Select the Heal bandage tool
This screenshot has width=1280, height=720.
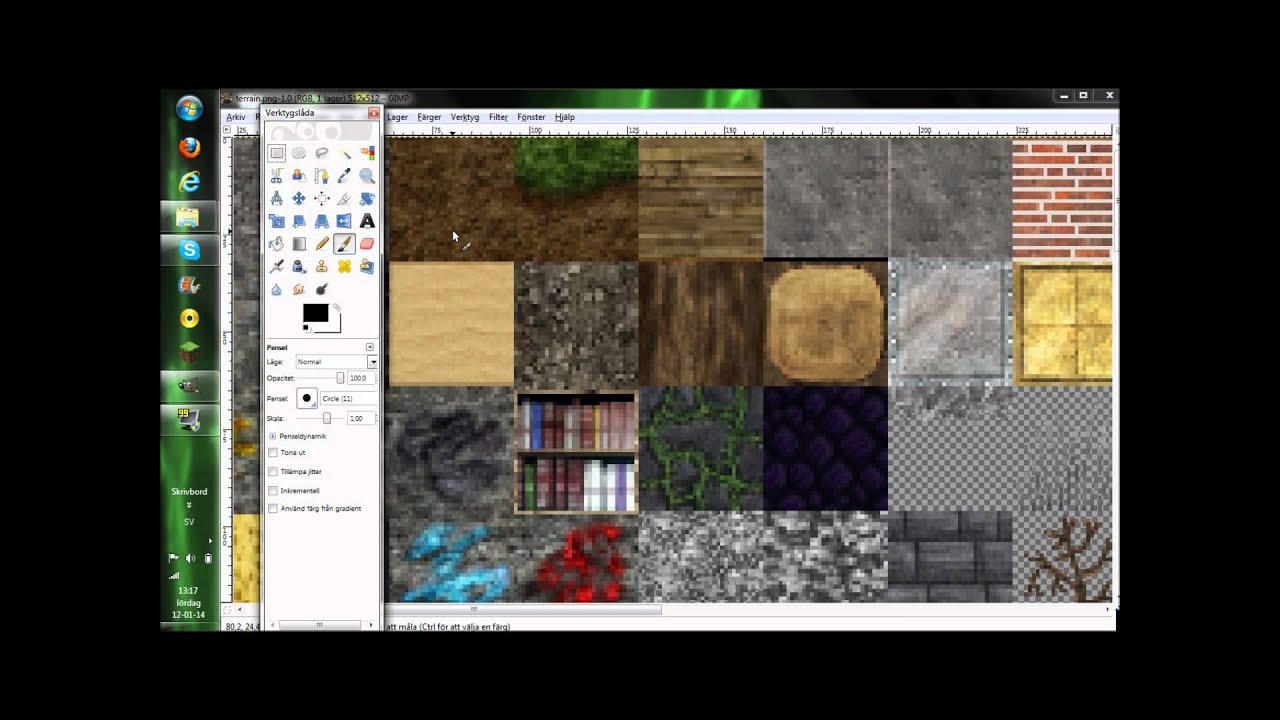click(344, 266)
